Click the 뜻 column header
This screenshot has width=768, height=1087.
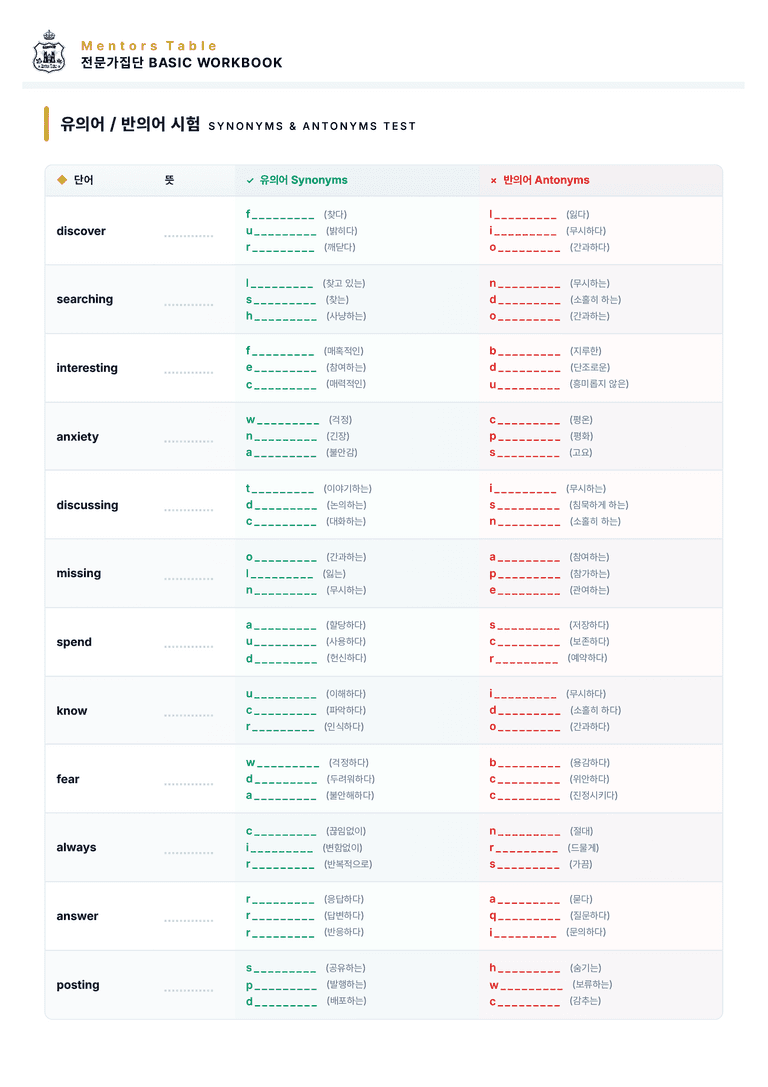pyautogui.click(x=169, y=180)
